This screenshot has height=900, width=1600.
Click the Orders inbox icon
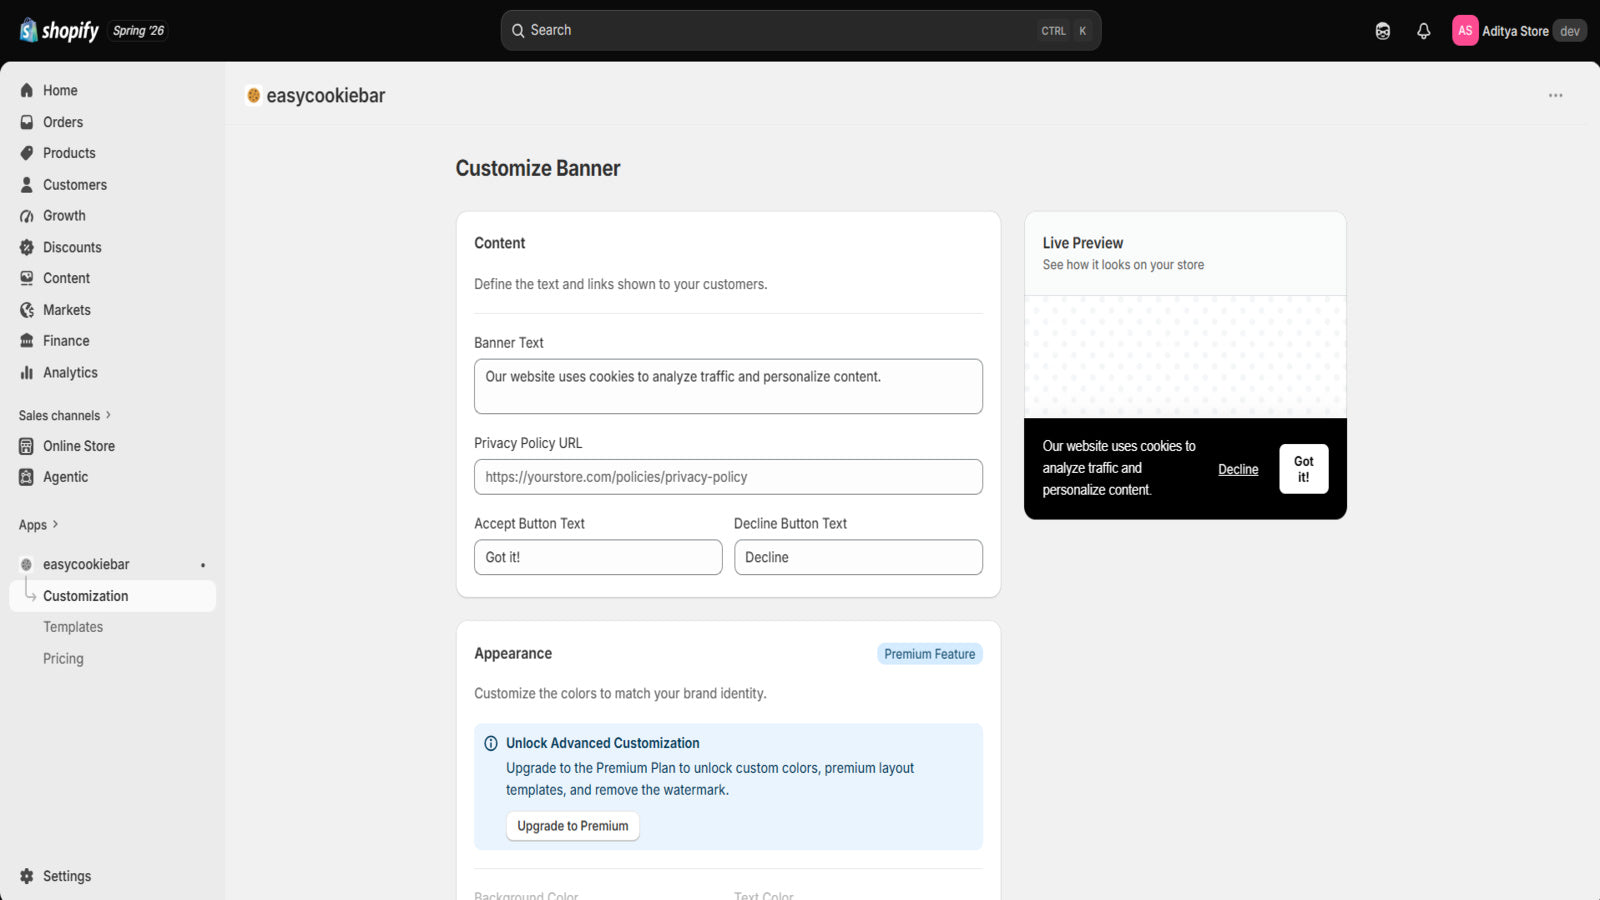pyautogui.click(x=27, y=122)
